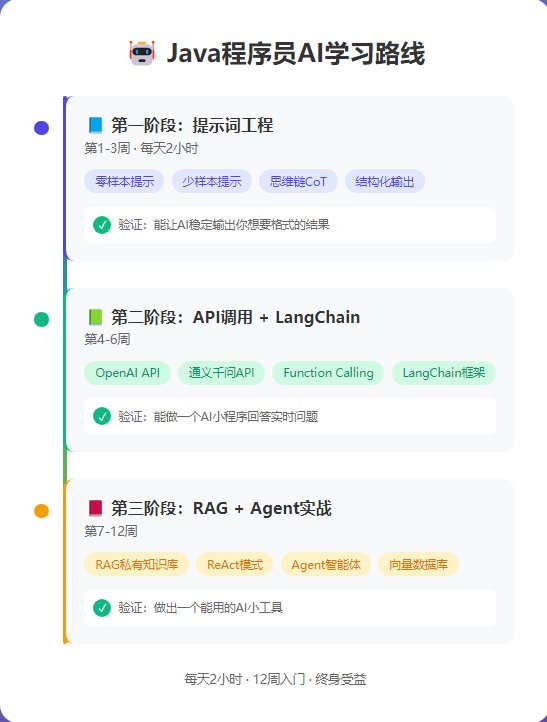547x722 pixels.
Task: Select the orange timeline dot for stage three
Action: click(x=41, y=511)
